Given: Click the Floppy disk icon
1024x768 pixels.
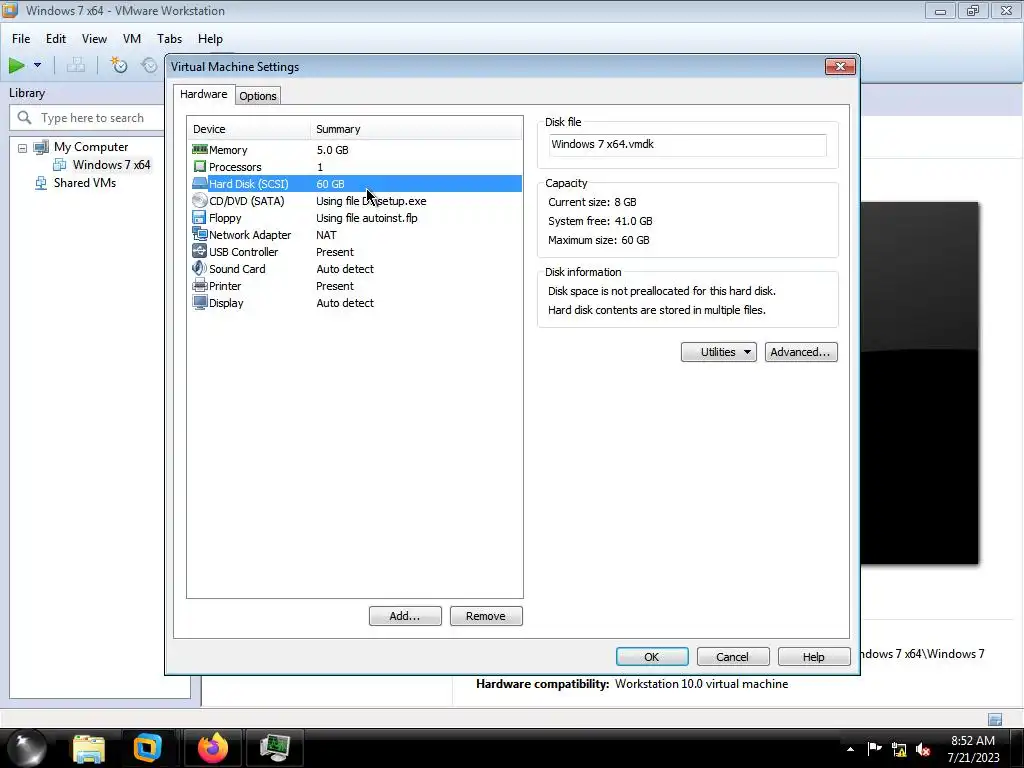Looking at the screenshot, I should coord(200,217).
